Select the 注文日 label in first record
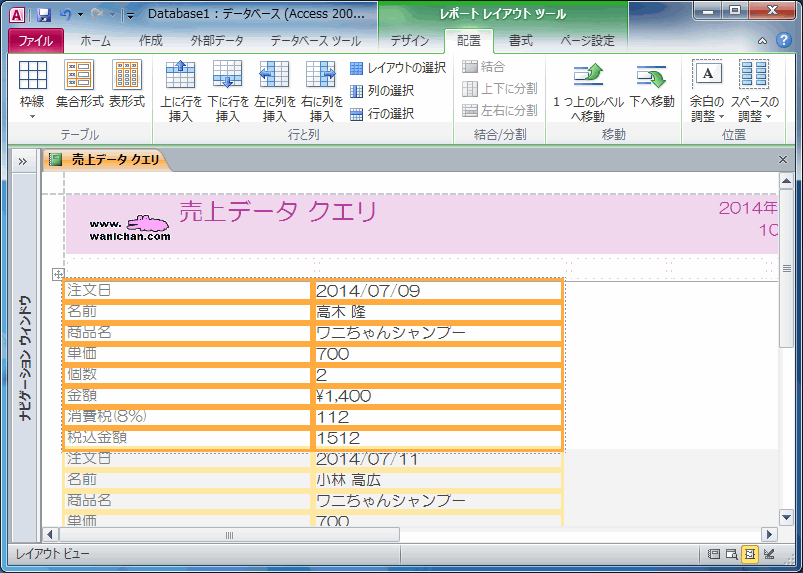 [x=188, y=290]
